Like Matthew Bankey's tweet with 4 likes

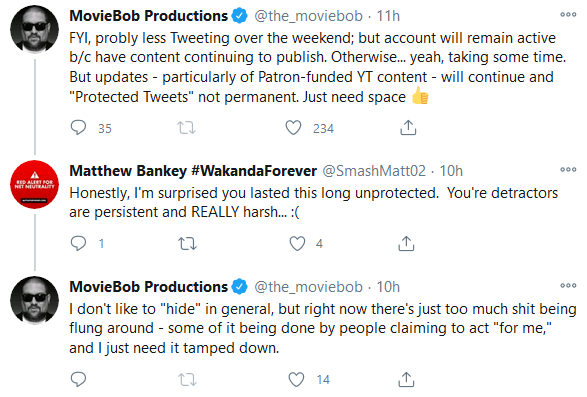297,243
